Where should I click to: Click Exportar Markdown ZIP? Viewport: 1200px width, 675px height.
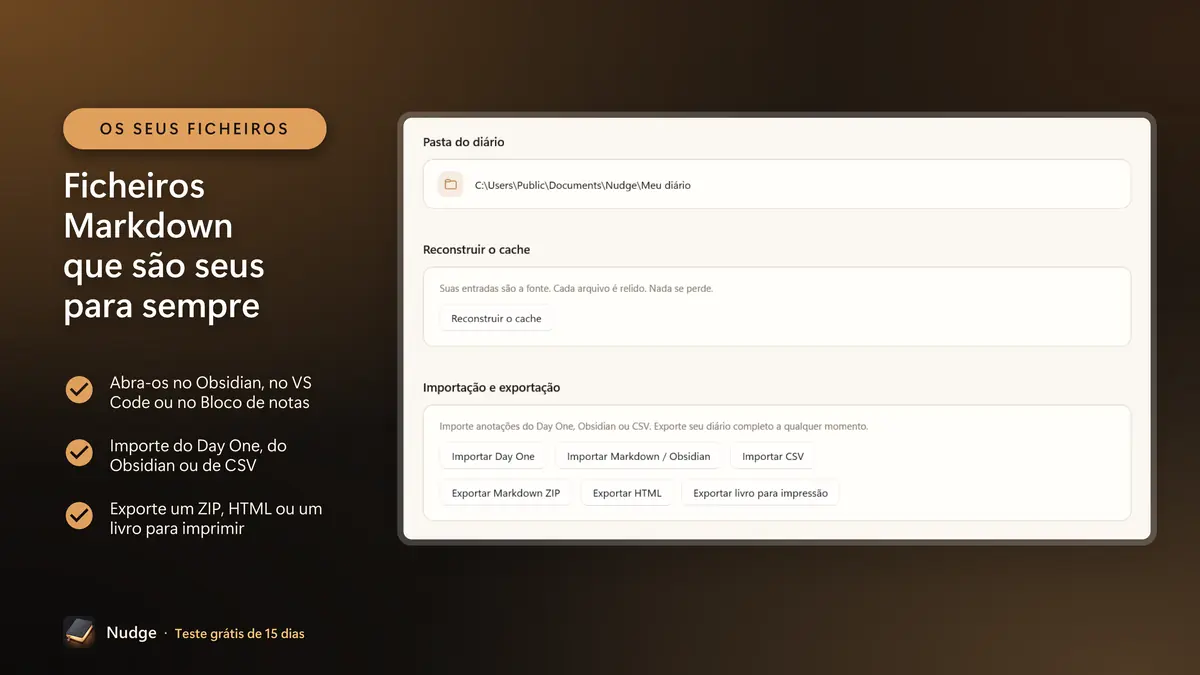point(506,493)
